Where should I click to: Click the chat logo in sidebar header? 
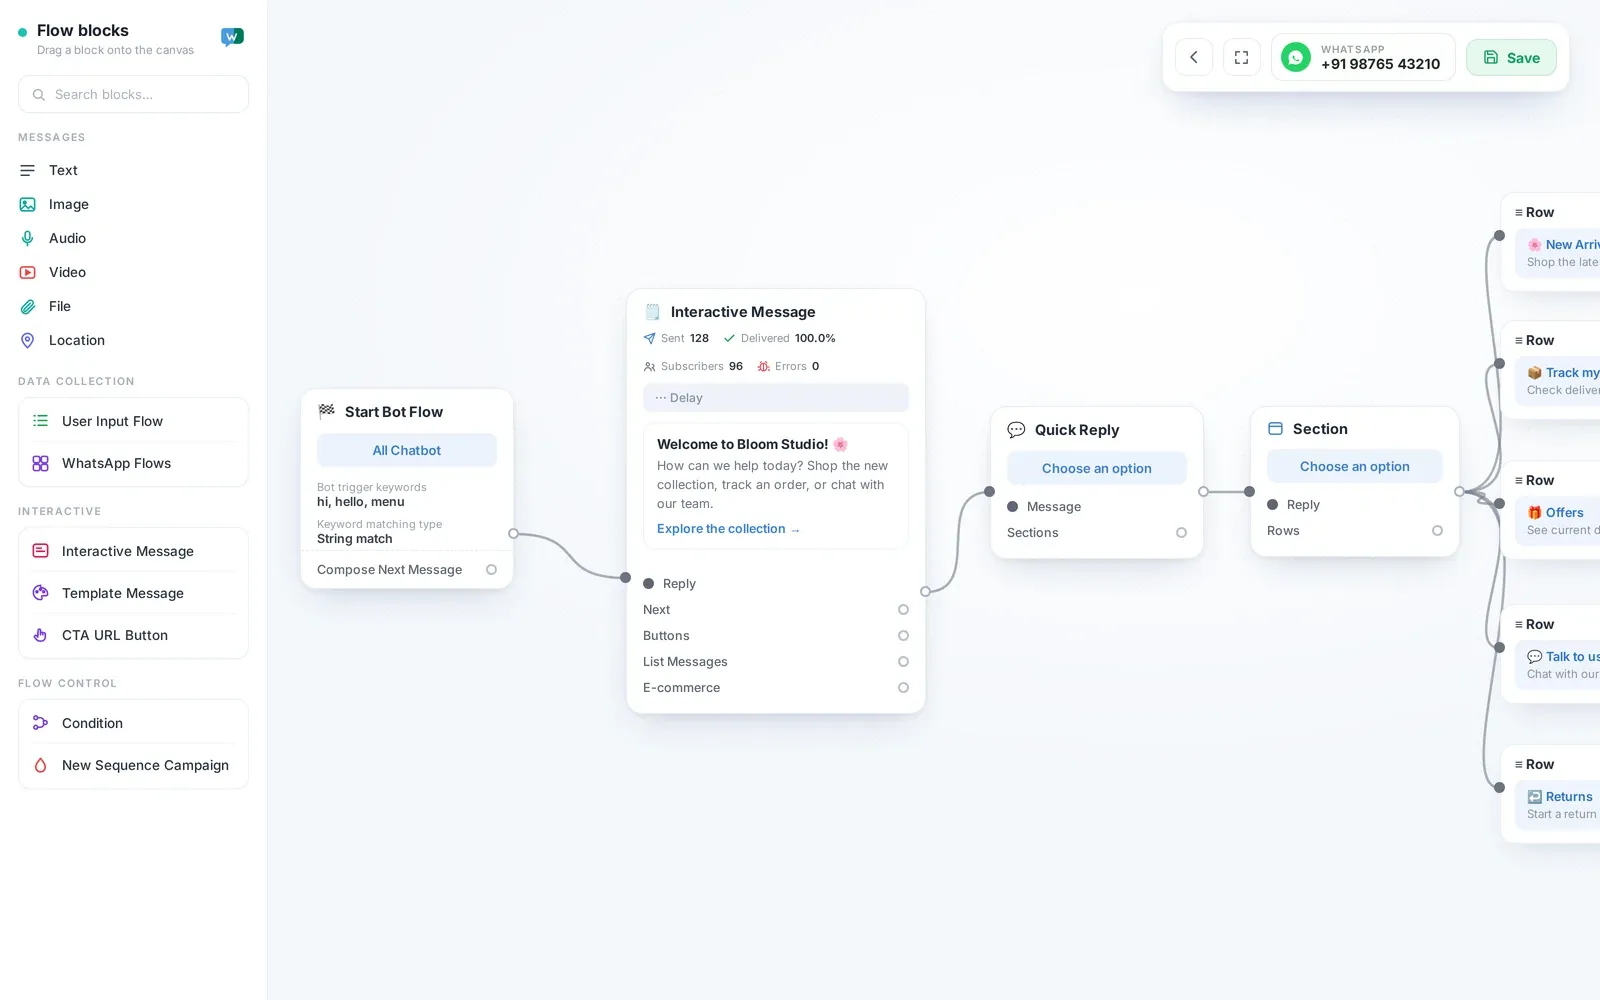[232, 37]
